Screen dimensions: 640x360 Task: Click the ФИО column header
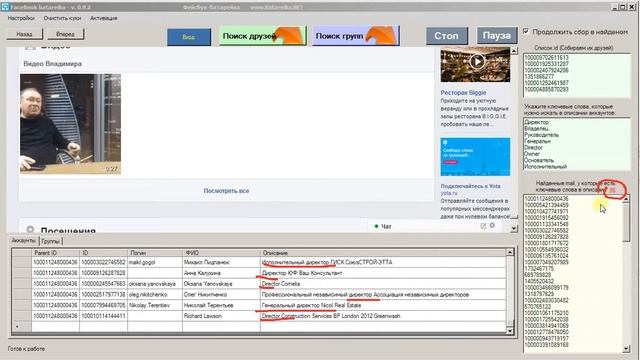point(221,253)
